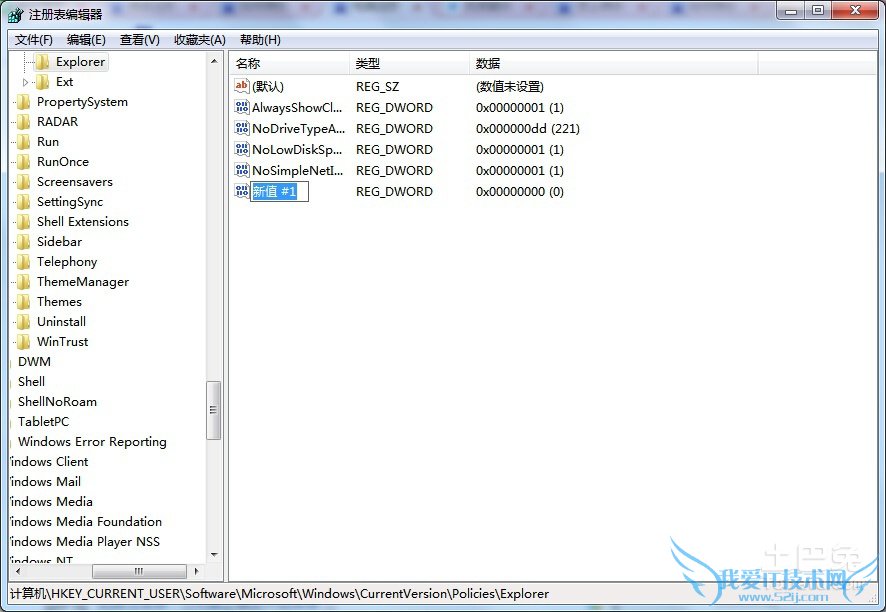
Task: Click the Run folder icon
Action: coord(23,142)
